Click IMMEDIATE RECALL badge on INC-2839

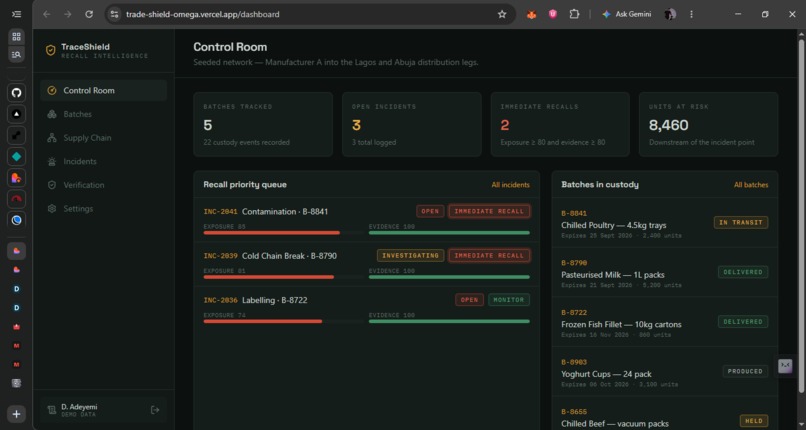tap(489, 255)
